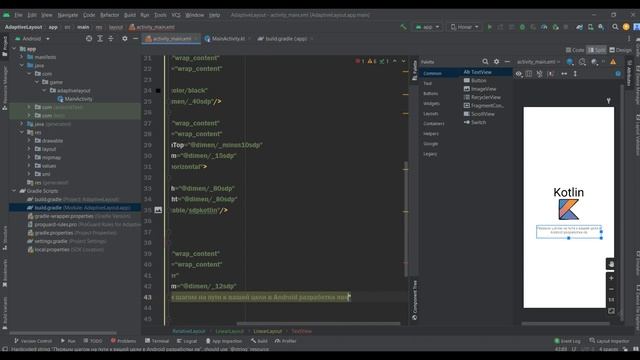The height and width of the screenshot is (360, 640).
Task: Select ImageView in the Palette
Action: coord(480,89)
